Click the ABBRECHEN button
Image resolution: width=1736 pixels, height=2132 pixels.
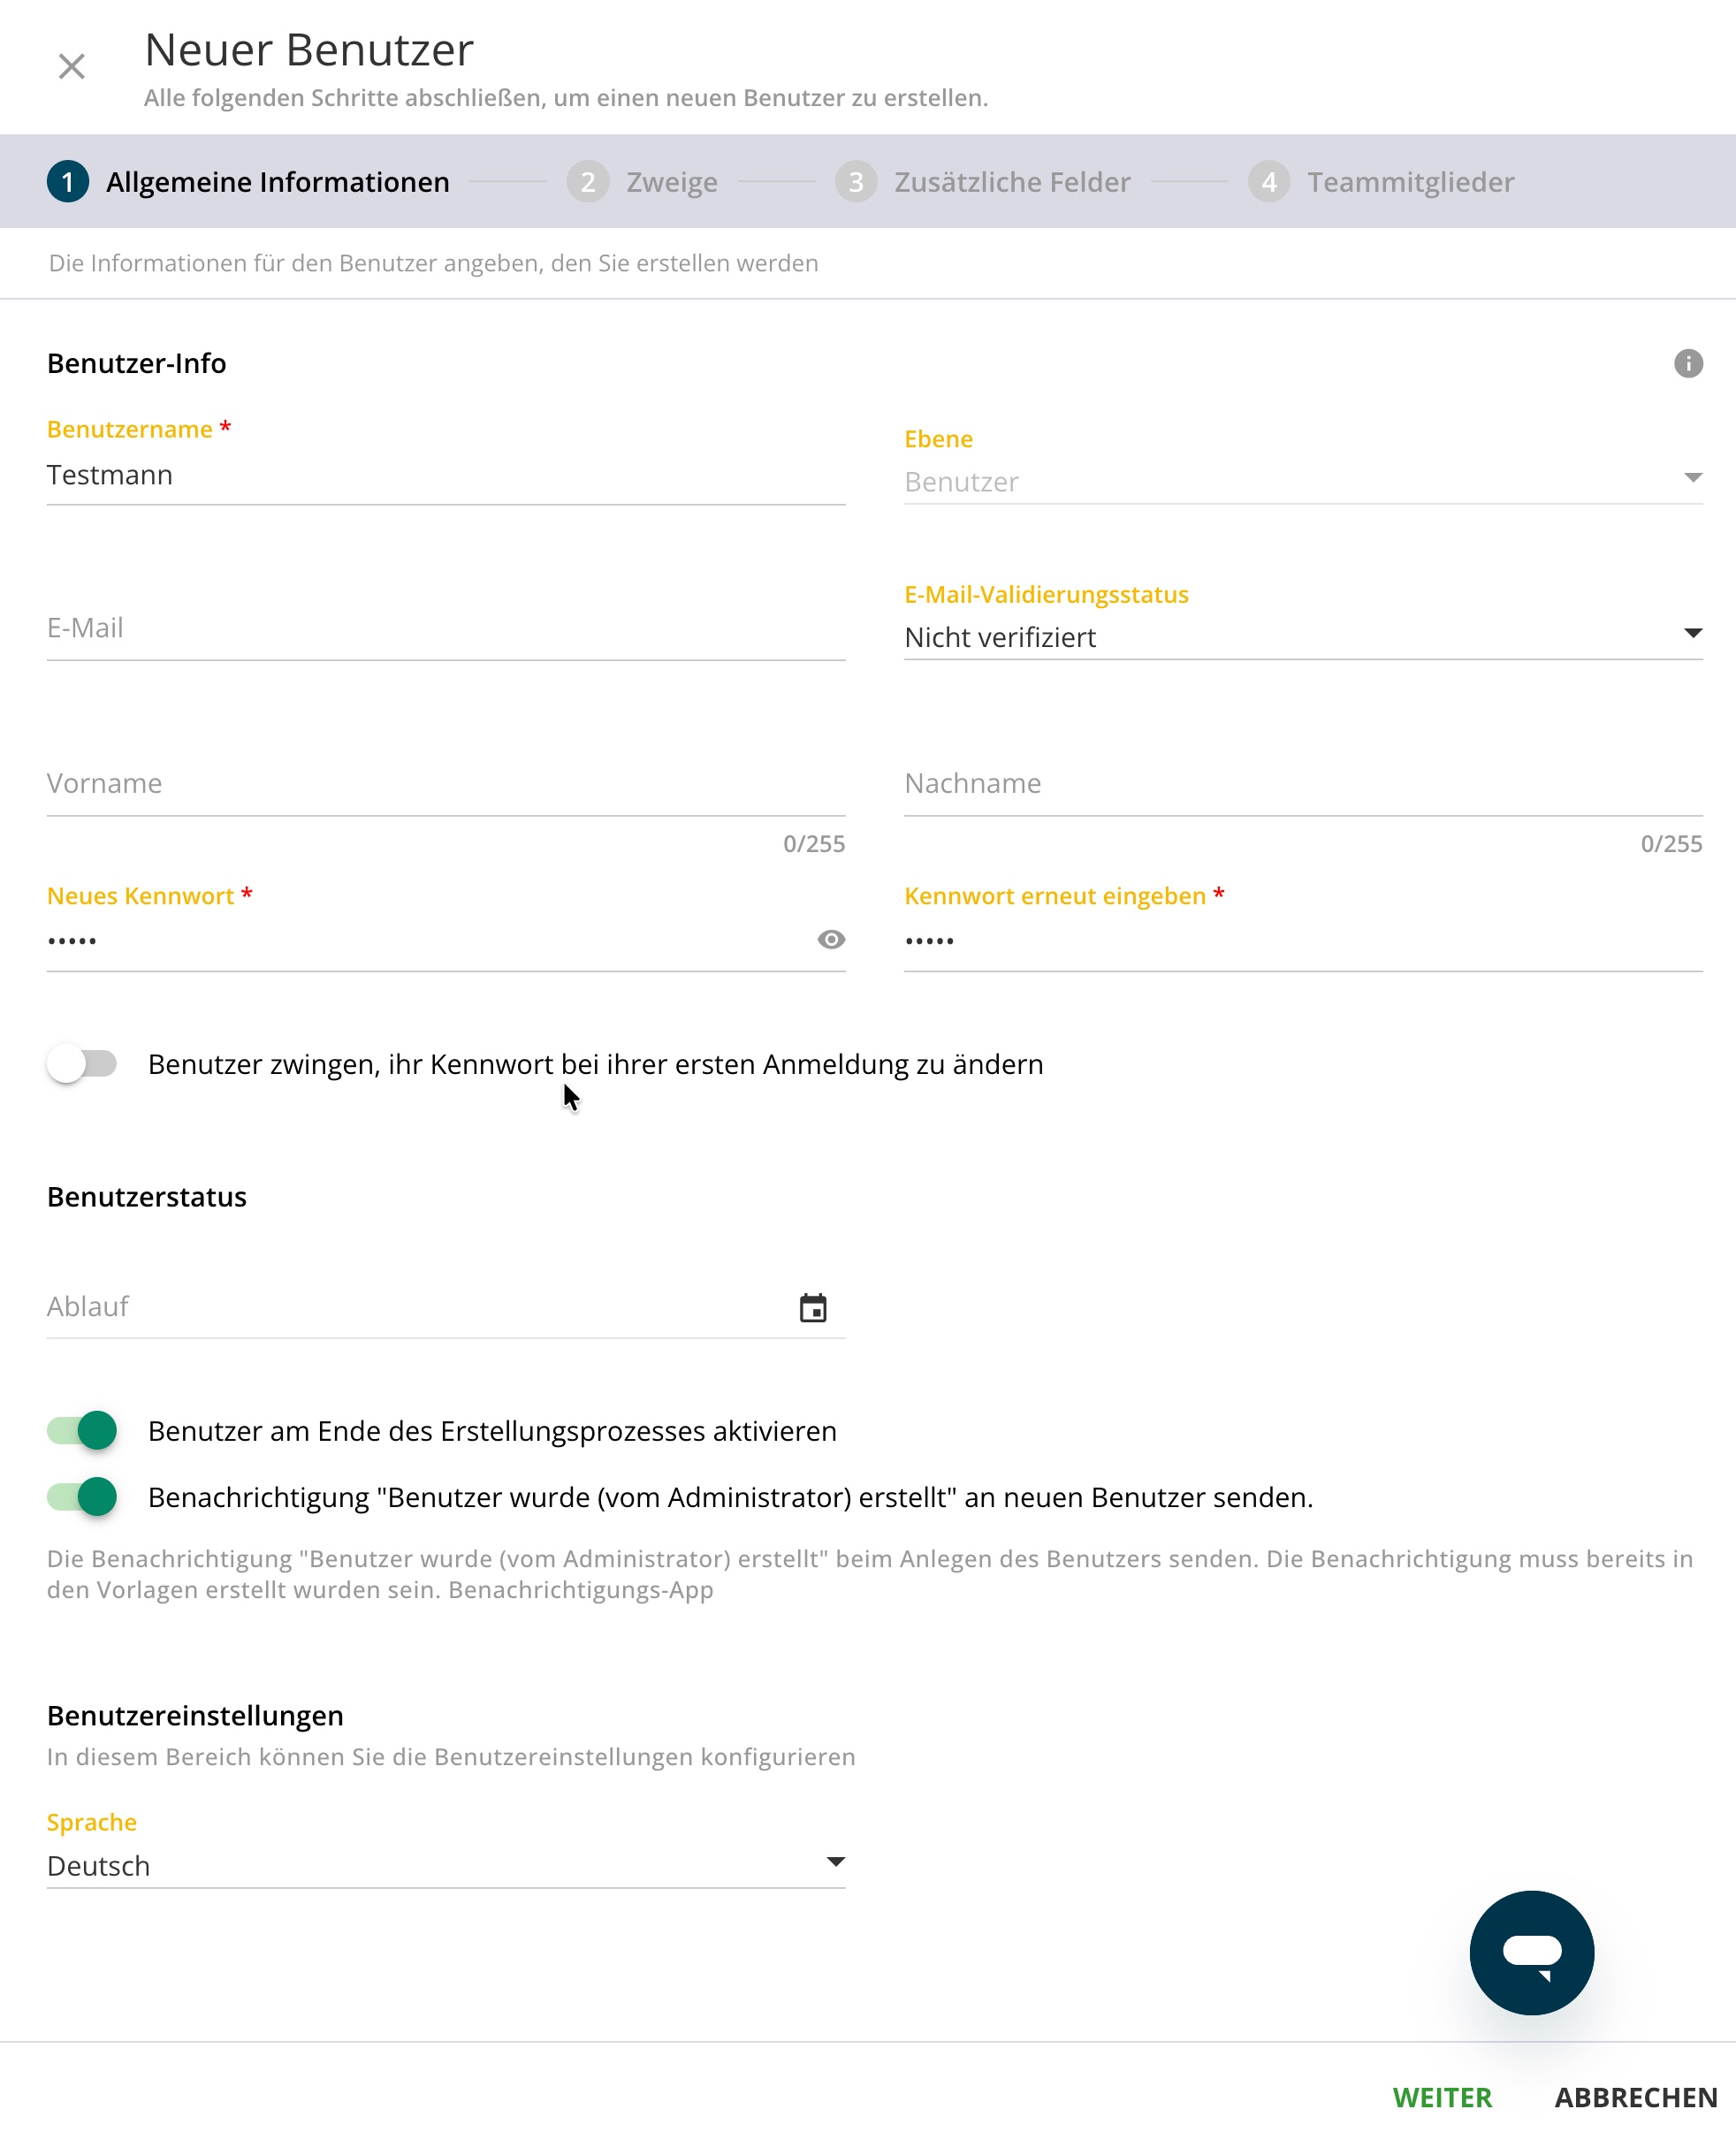[1635, 2097]
